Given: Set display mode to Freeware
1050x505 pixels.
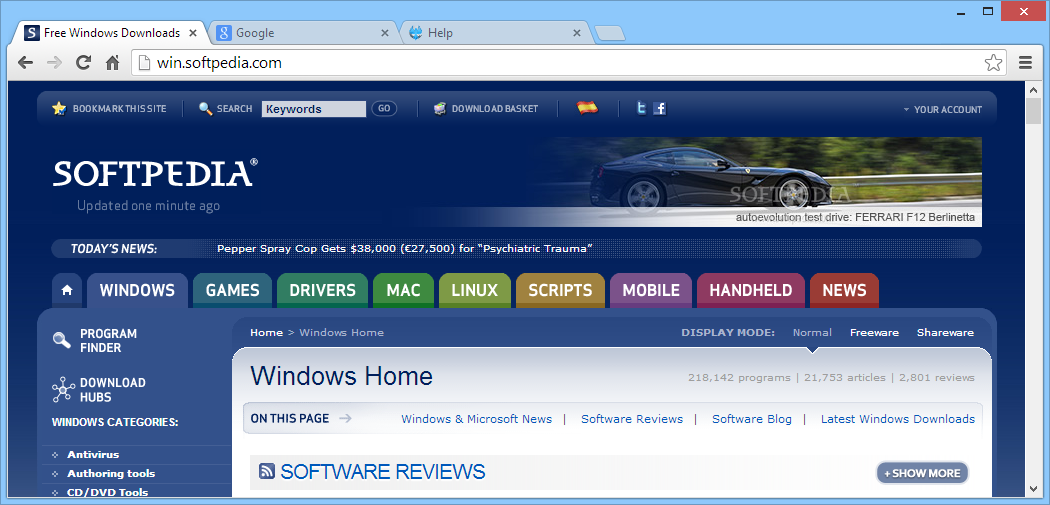Looking at the screenshot, I should (x=874, y=332).
